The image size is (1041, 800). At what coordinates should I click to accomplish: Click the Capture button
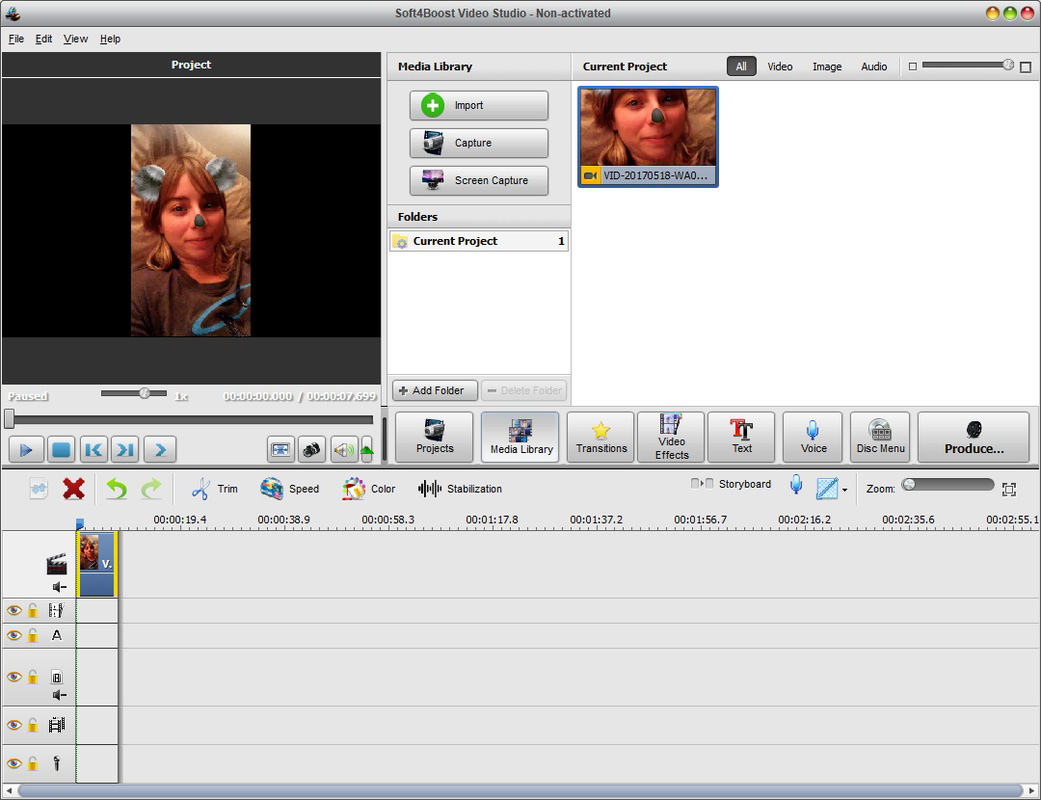point(479,143)
